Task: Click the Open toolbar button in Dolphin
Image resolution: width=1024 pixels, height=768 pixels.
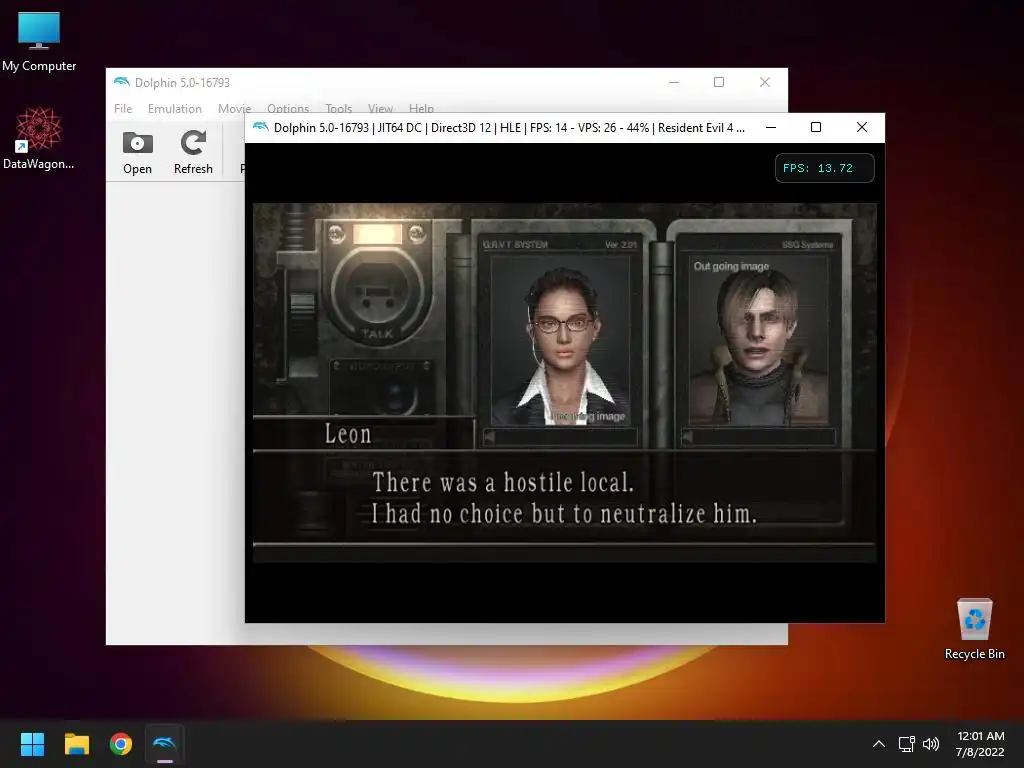Action: [137, 153]
